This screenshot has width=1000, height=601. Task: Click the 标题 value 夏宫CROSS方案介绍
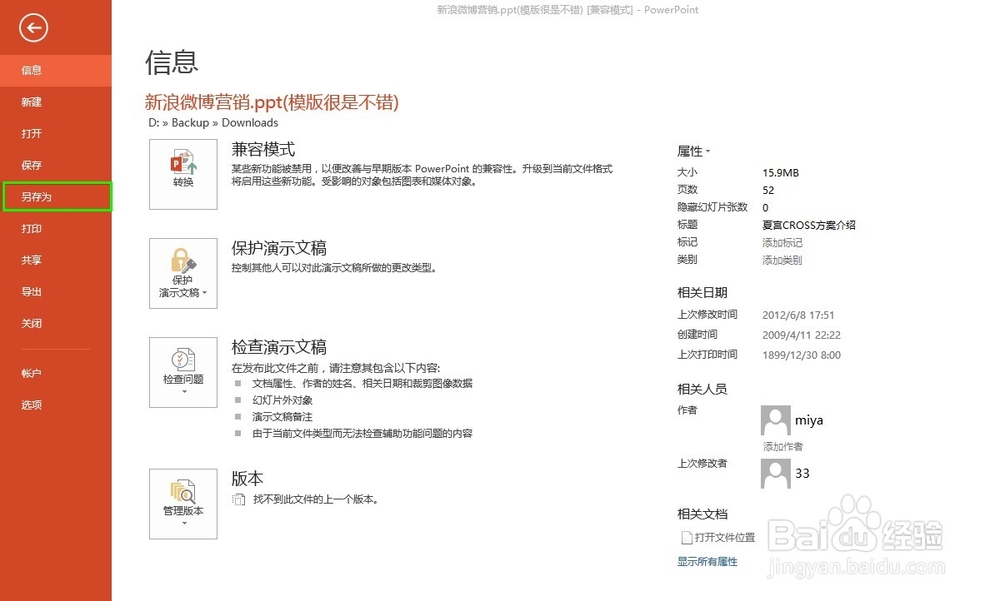point(809,225)
